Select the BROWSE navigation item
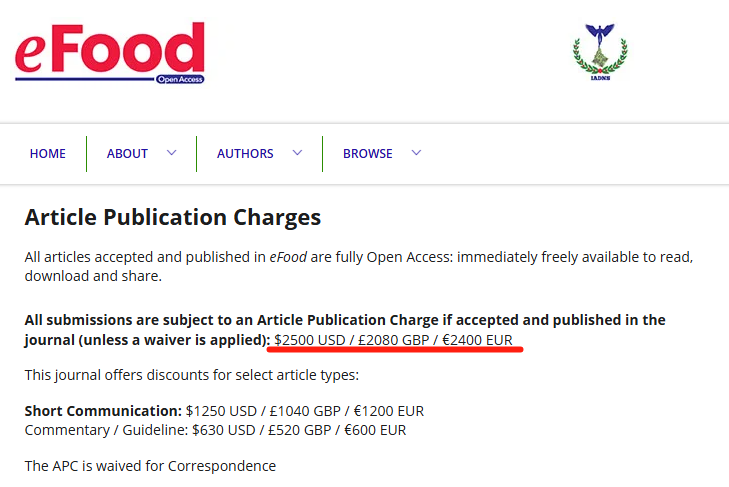 coord(368,153)
